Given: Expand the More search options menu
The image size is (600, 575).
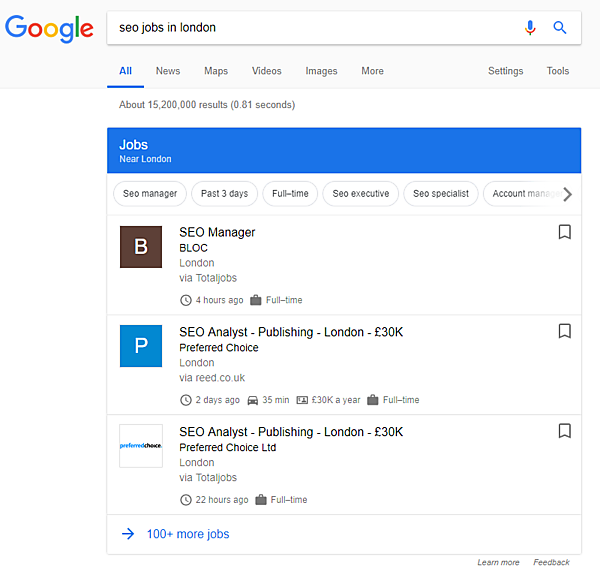Looking at the screenshot, I should coord(372,71).
